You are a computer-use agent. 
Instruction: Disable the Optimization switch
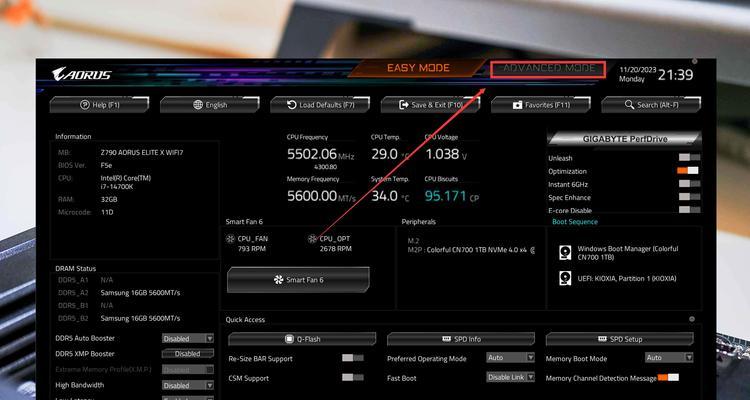point(688,170)
